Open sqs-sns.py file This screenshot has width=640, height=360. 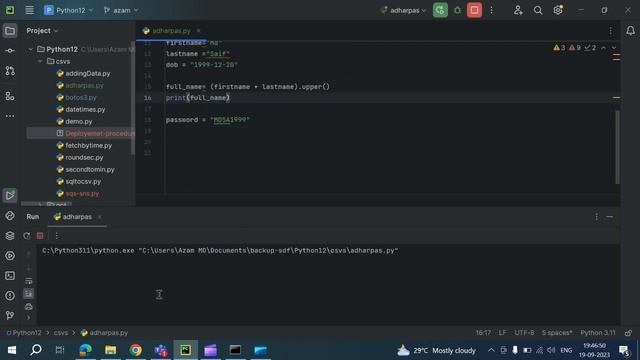(78, 193)
